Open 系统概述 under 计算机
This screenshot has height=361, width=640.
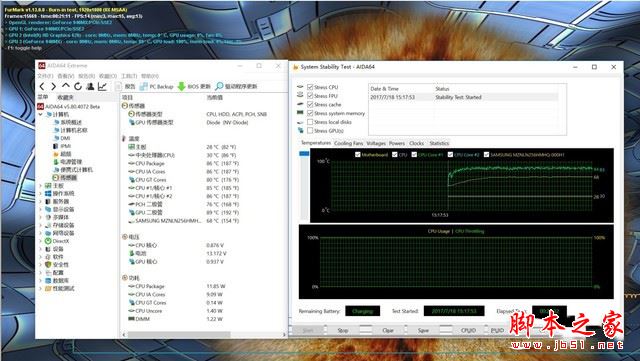point(68,123)
